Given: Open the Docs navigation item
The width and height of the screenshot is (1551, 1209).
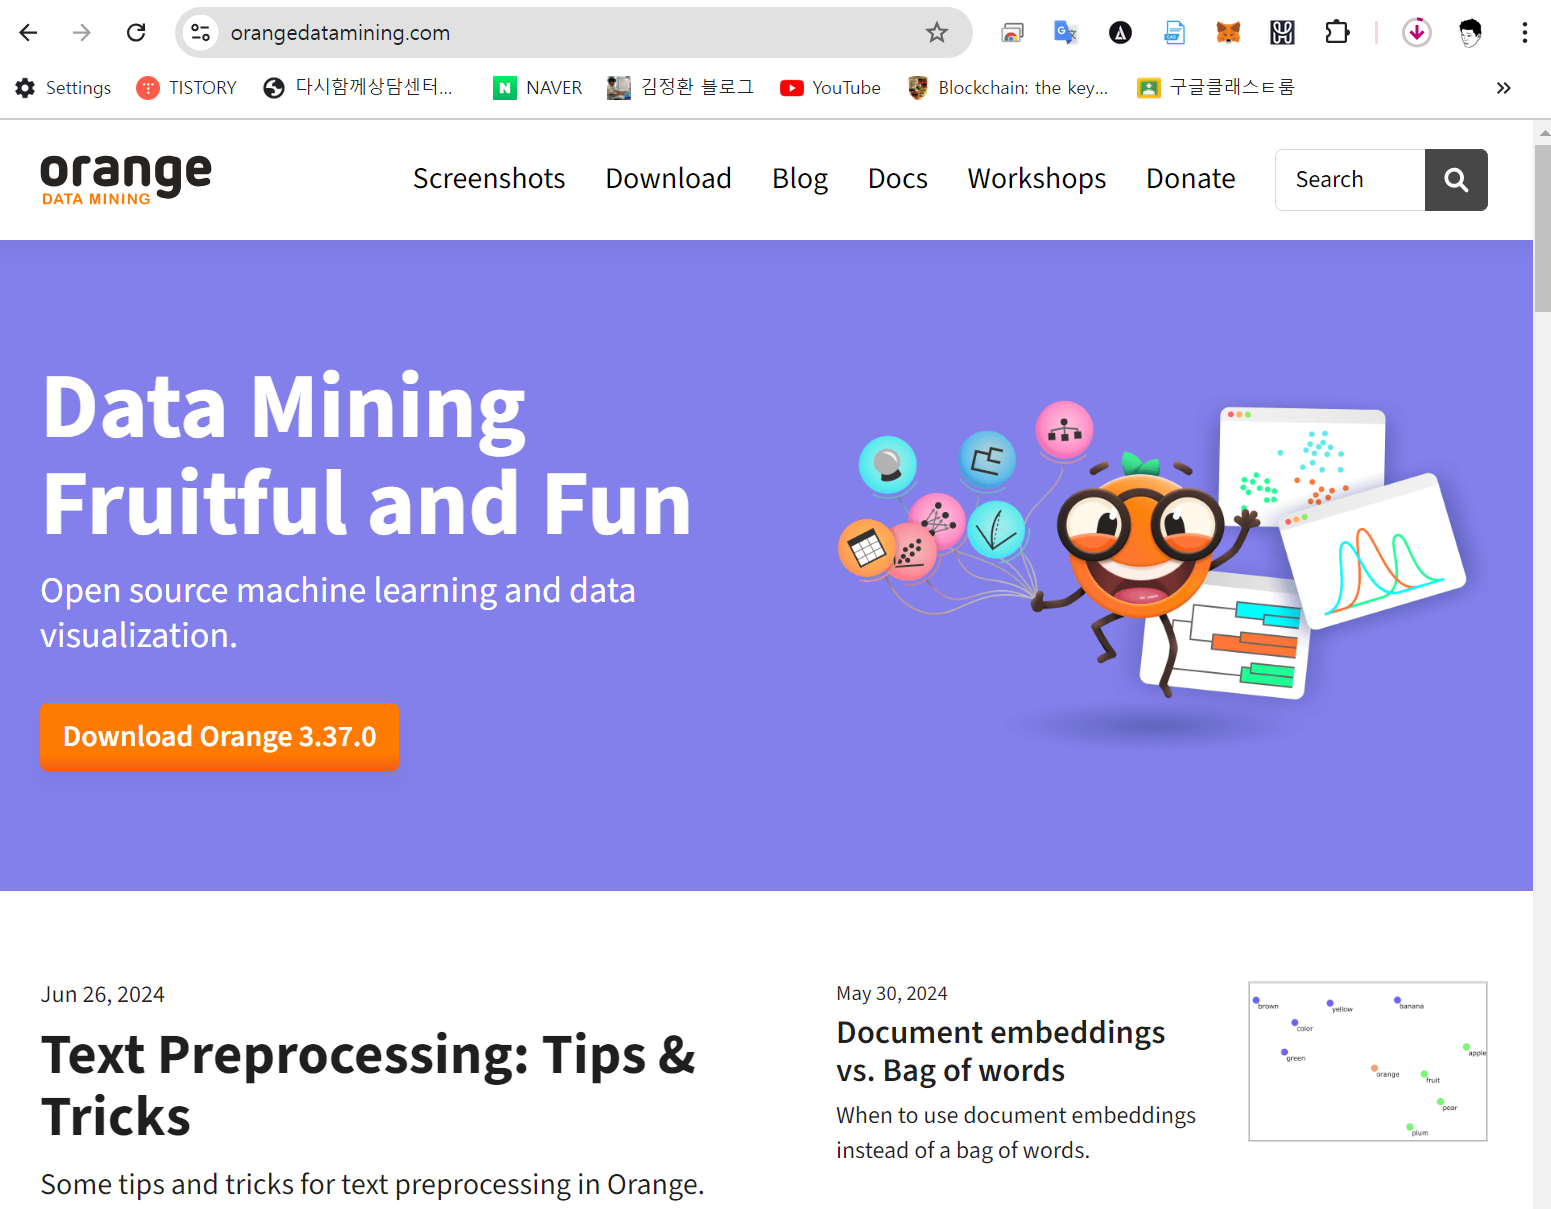Looking at the screenshot, I should [898, 179].
